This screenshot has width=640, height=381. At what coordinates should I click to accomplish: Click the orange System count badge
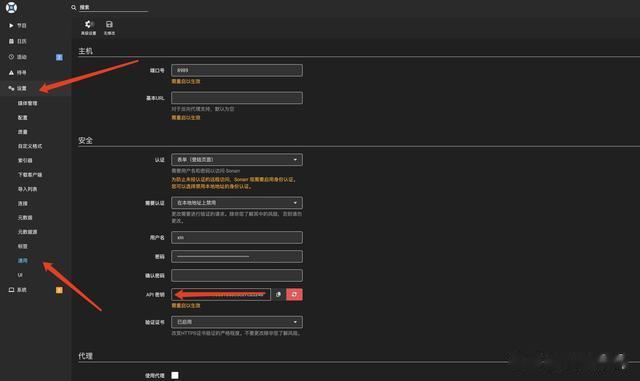(x=59, y=290)
